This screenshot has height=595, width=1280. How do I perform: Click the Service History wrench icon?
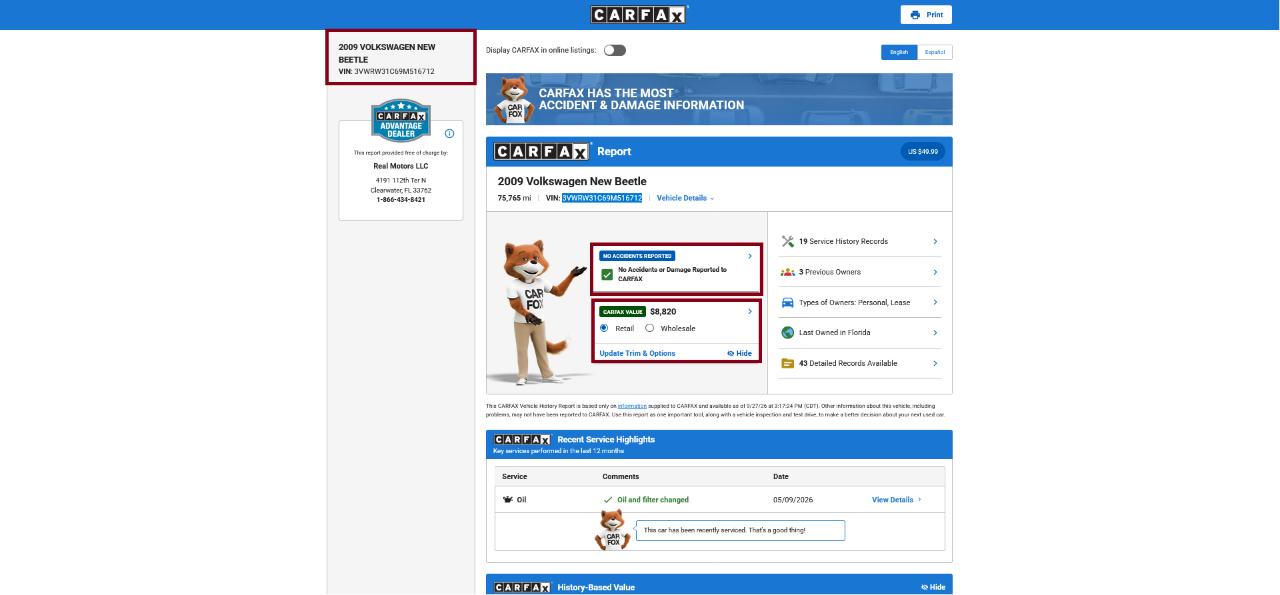(x=787, y=241)
